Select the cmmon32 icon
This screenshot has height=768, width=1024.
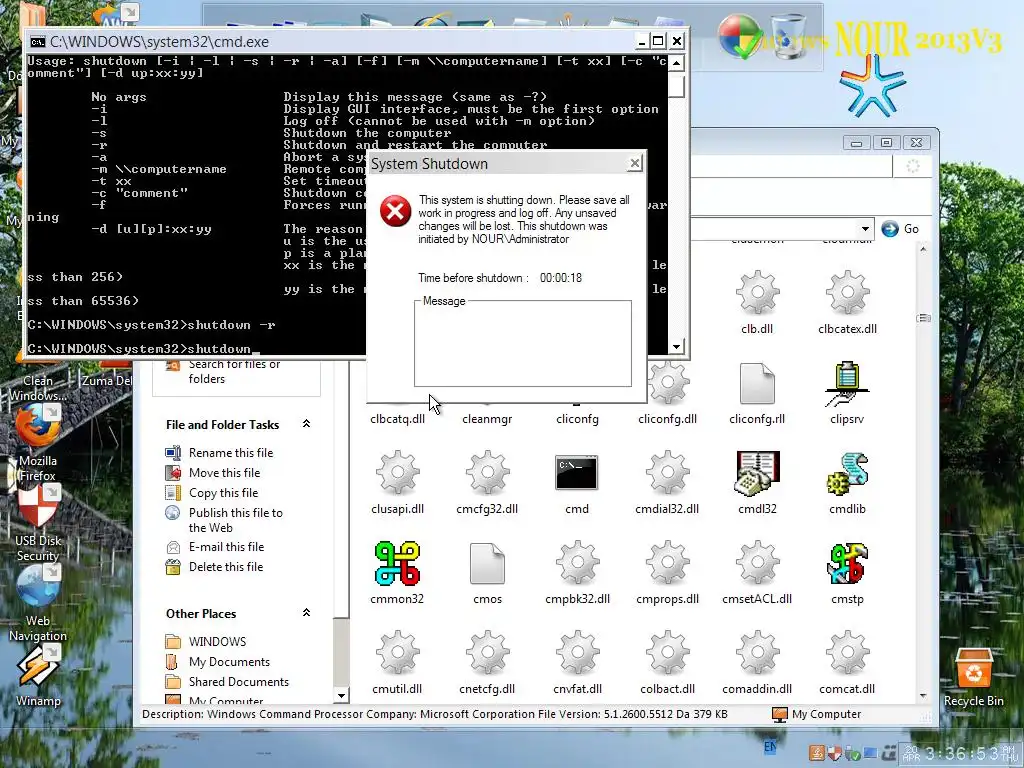(x=397, y=563)
